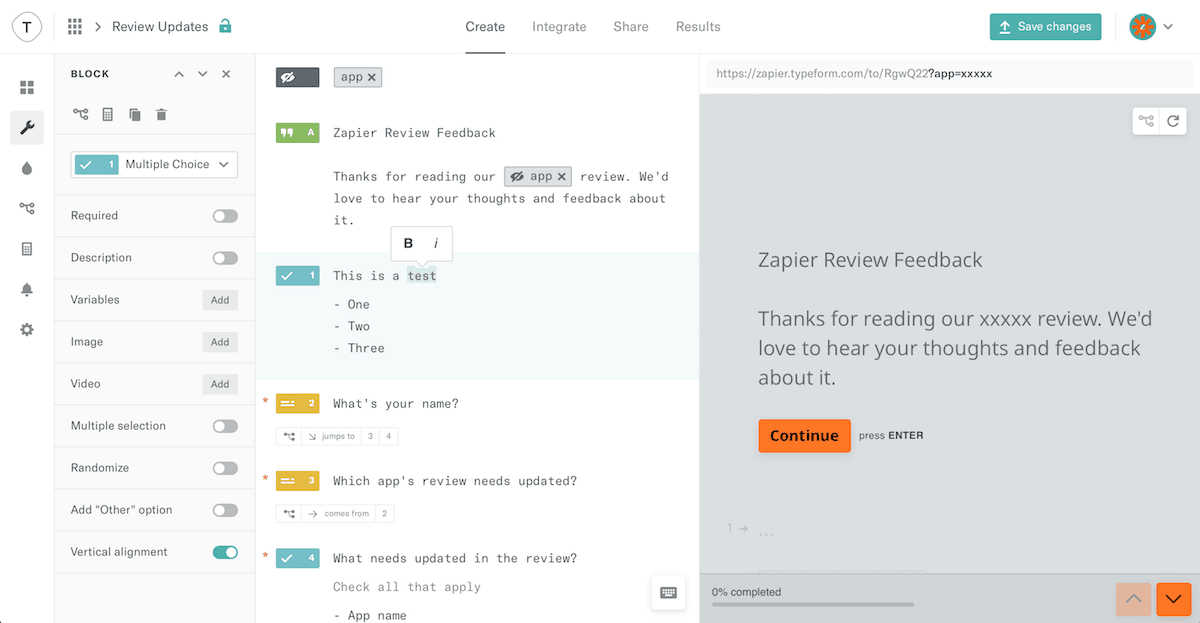Click "What's your name?" question text
Viewport: 1200px width, 623px height.
[396, 404]
